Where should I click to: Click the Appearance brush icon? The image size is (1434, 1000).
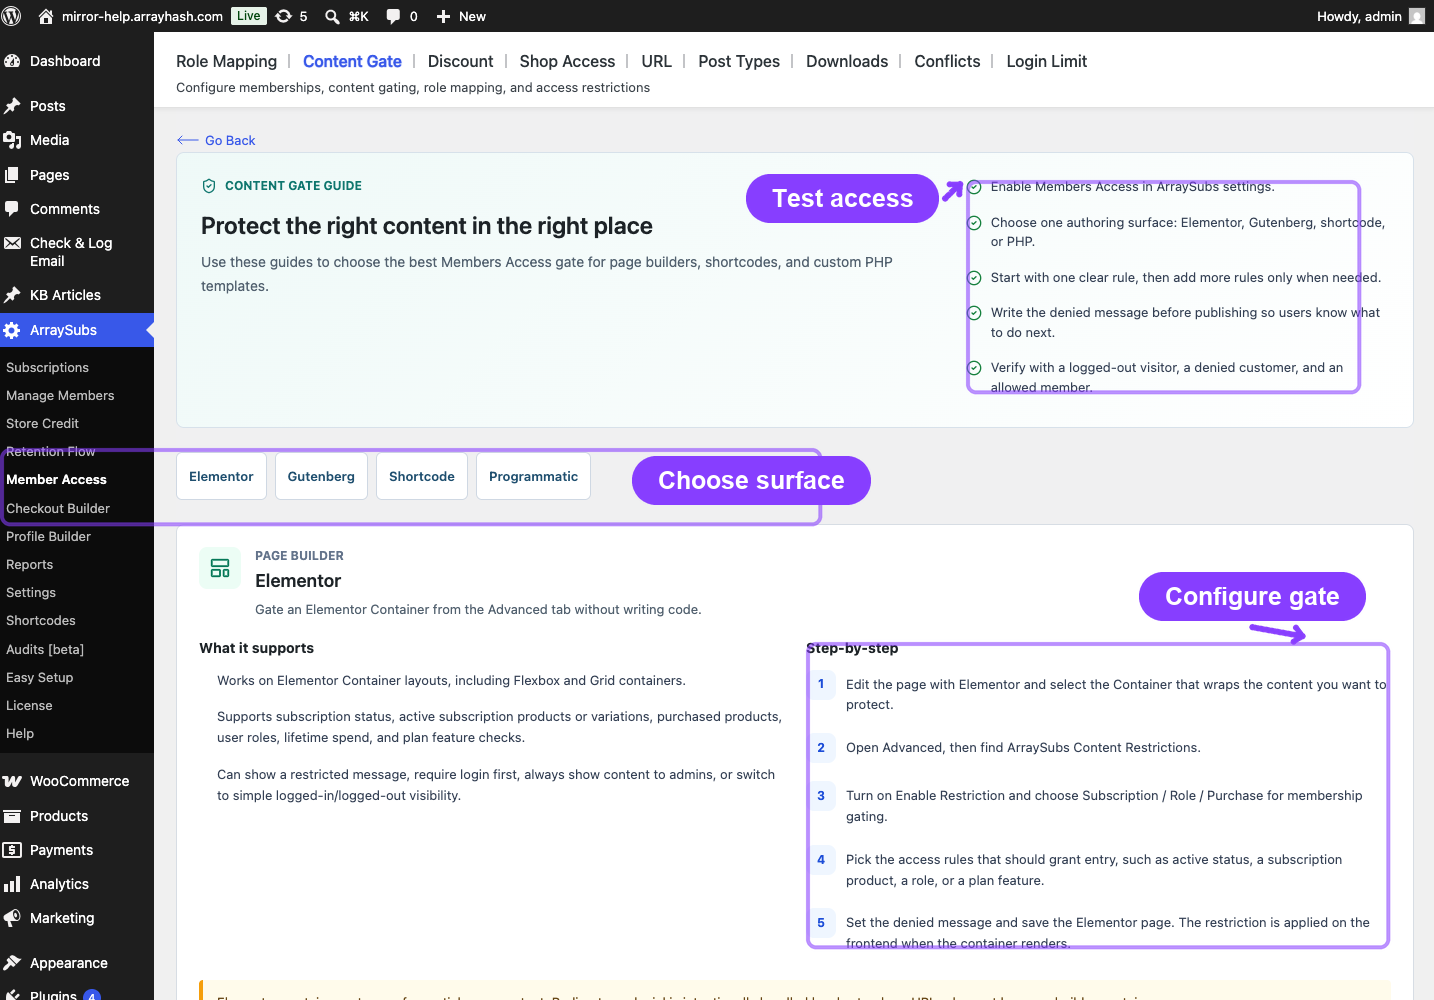coord(12,963)
